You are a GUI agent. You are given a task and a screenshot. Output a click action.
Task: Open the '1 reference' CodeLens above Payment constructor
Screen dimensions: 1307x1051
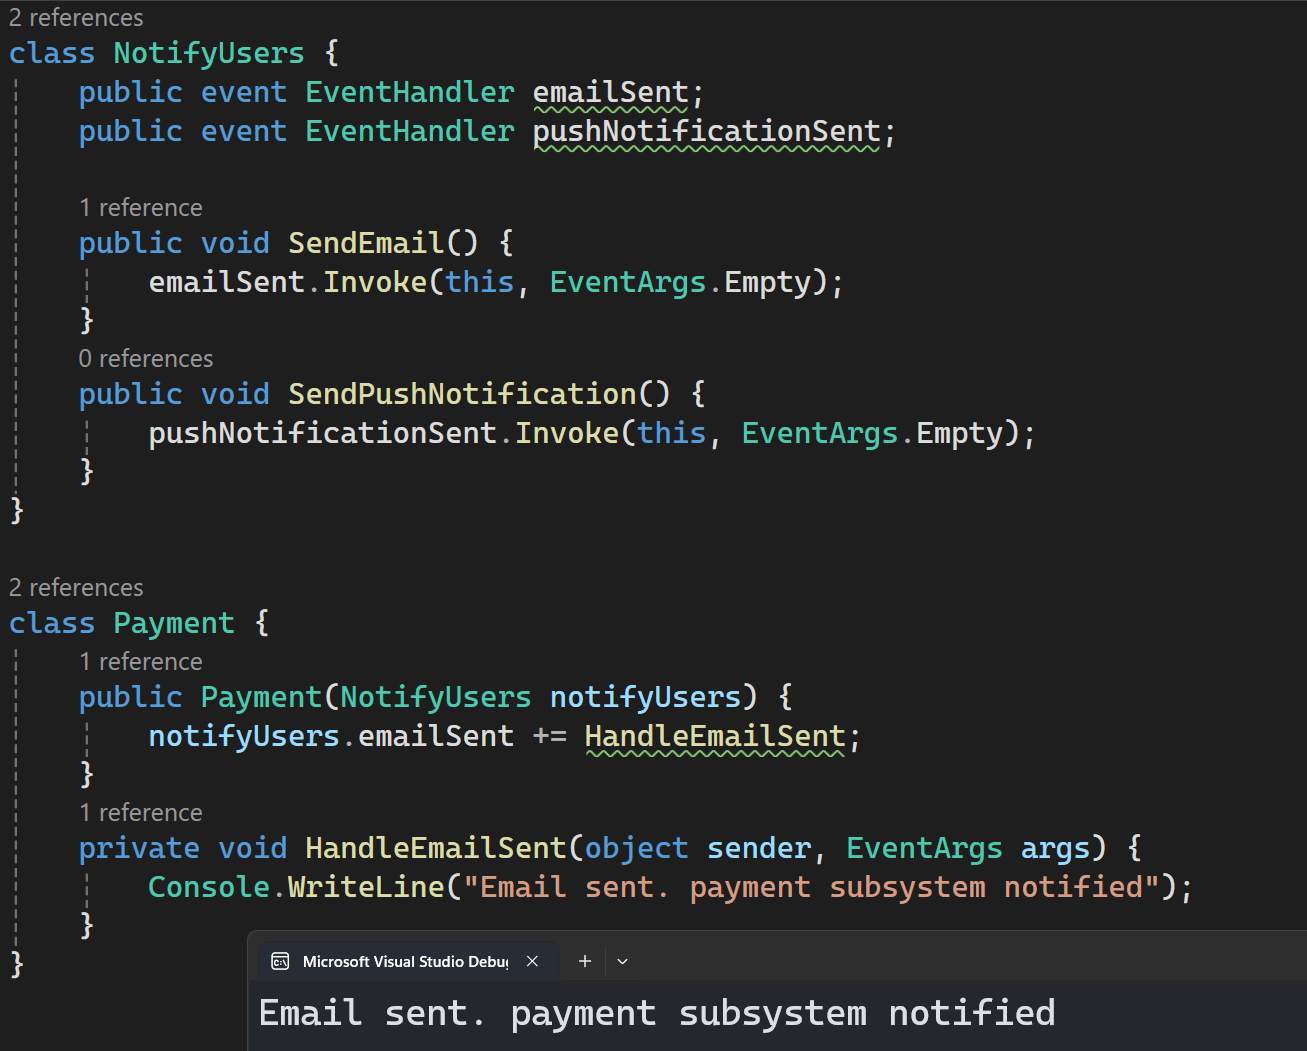141,661
